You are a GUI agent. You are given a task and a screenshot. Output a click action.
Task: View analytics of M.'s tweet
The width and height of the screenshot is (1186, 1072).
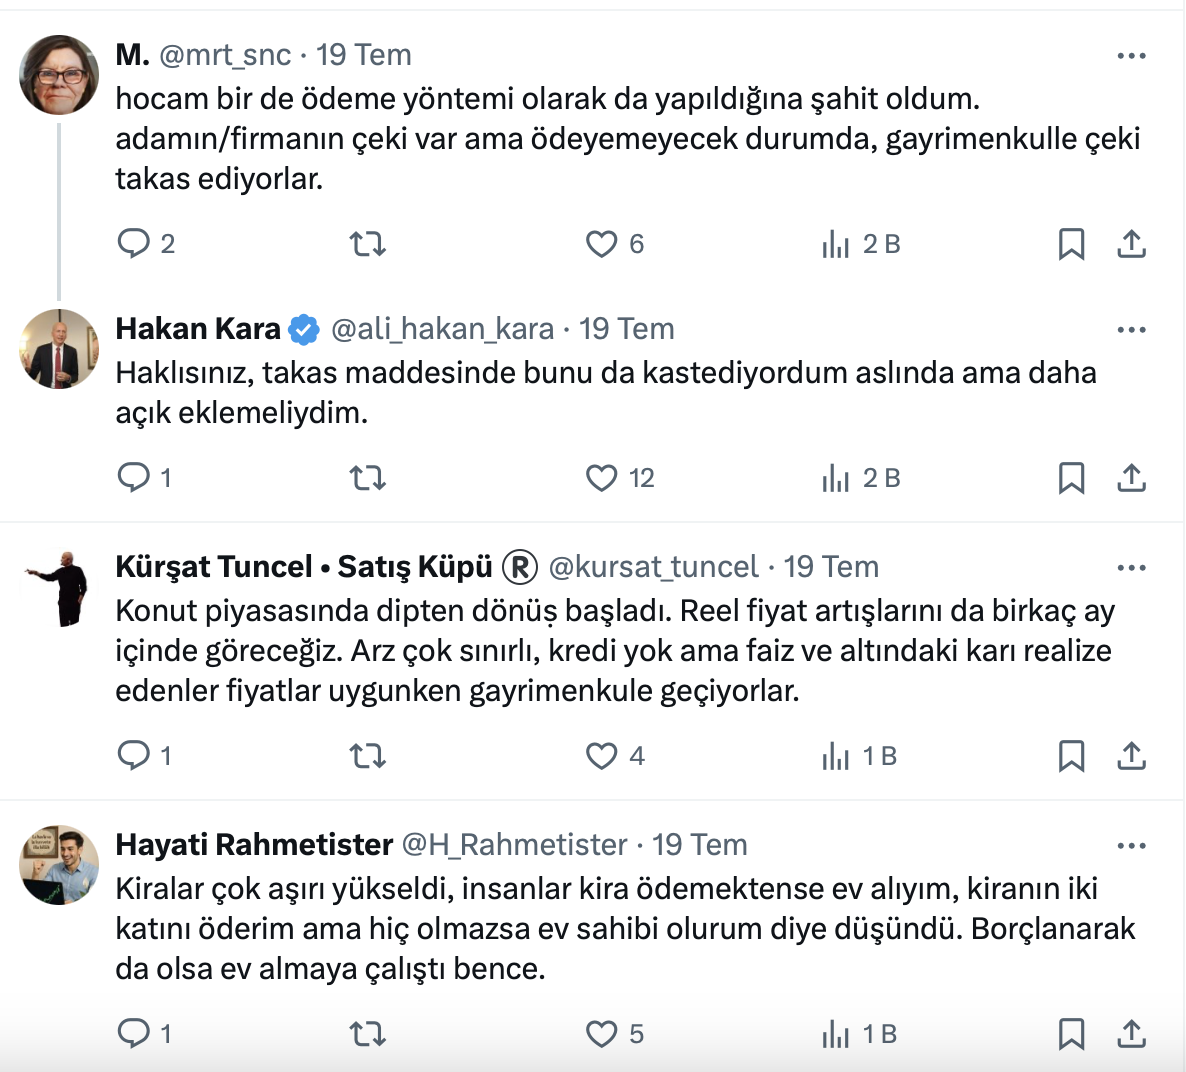point(836,244)
